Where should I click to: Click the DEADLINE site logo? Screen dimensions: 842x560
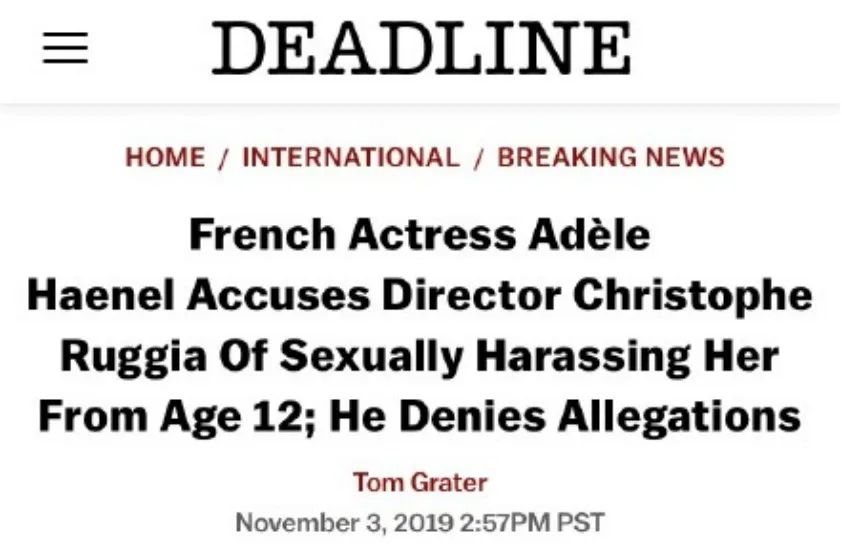pyautogui.click(x=421, y=47)
